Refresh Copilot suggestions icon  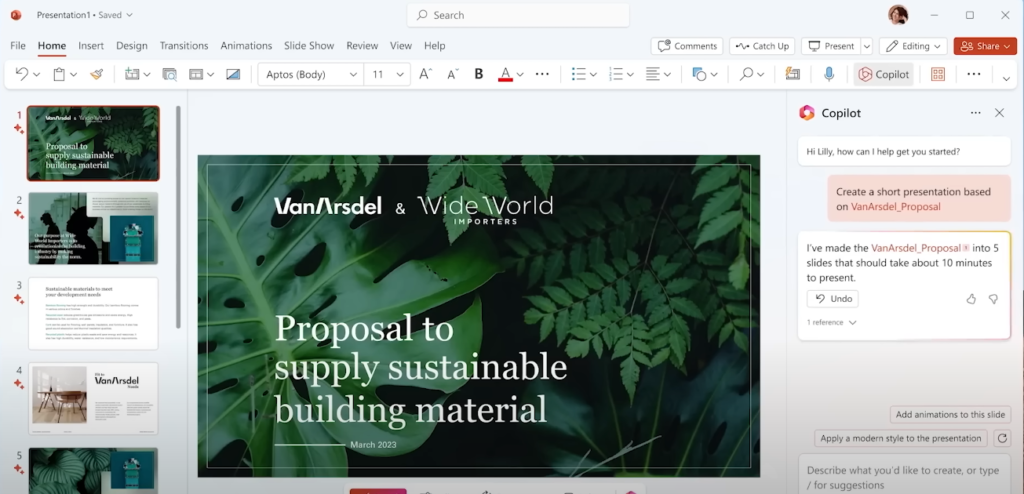click(x=1002, y=438)
